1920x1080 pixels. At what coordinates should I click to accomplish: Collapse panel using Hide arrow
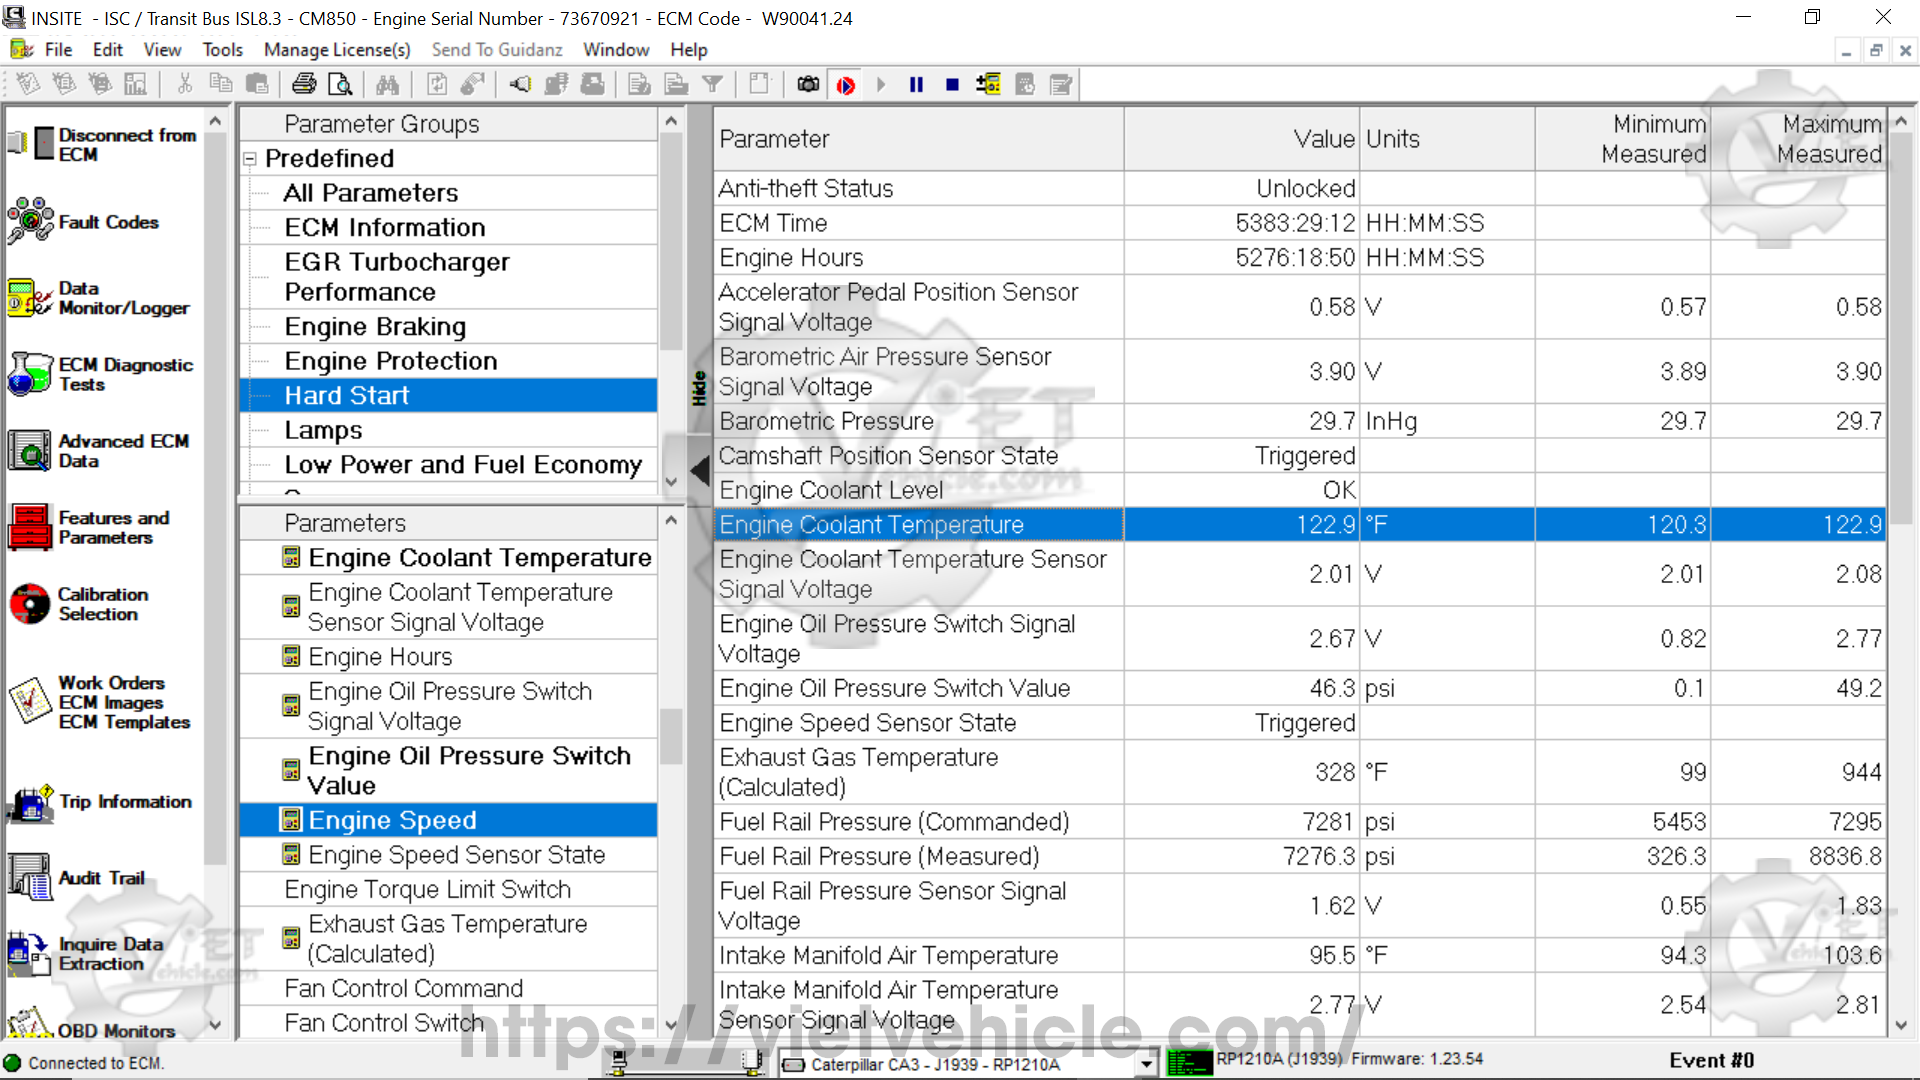(x=700, y=470)
